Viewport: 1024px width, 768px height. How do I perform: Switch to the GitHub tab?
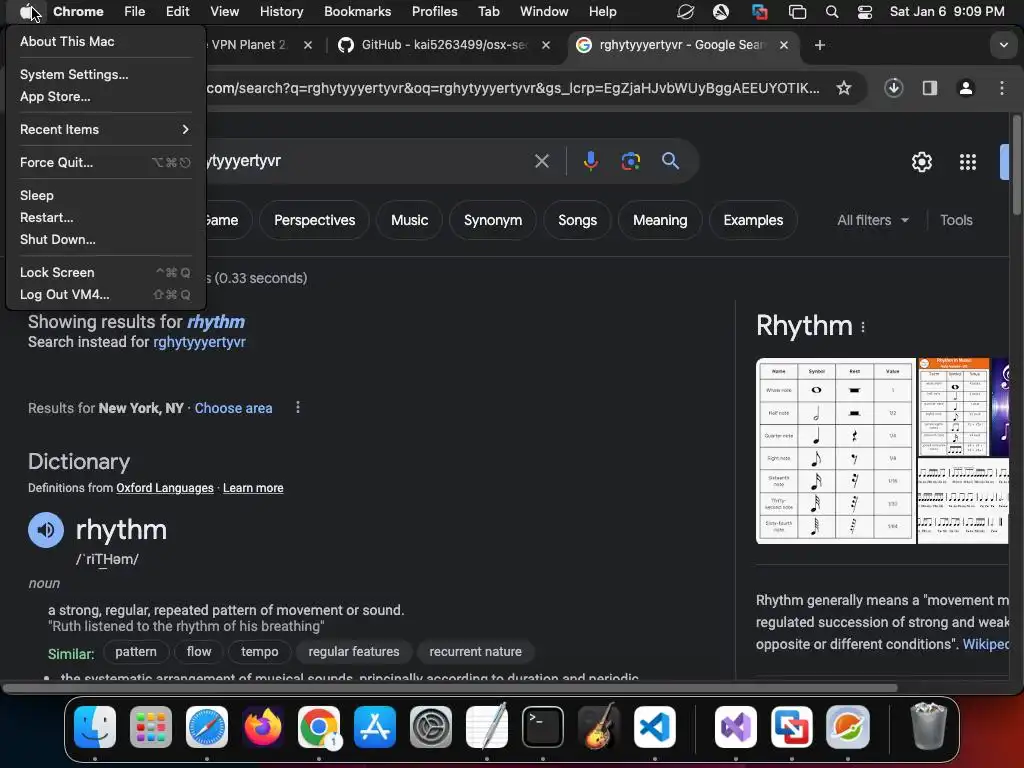[444, 44]
